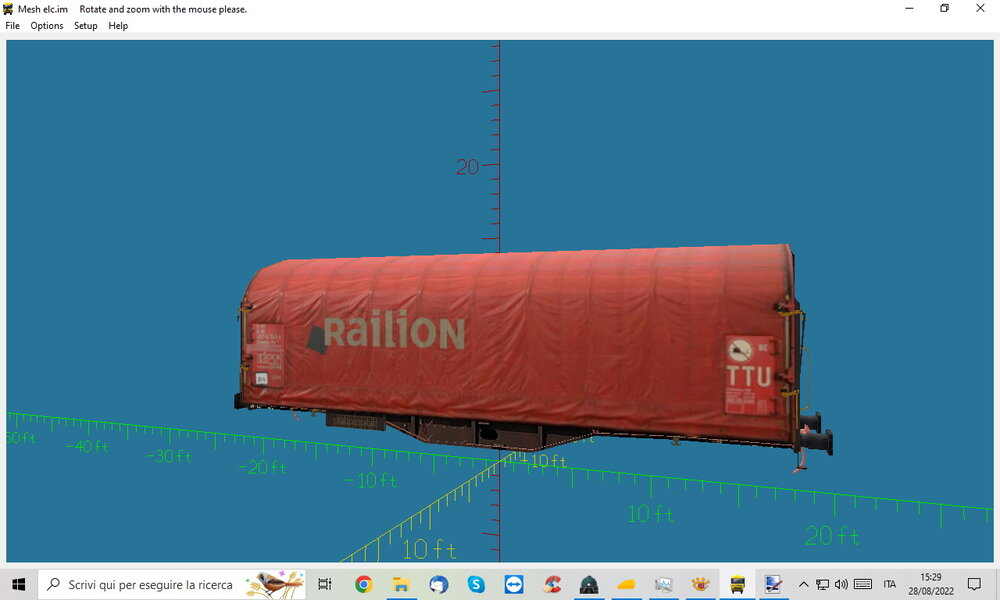Open the Windows Start menu
1000x600 pixels.
click(18, 584)
